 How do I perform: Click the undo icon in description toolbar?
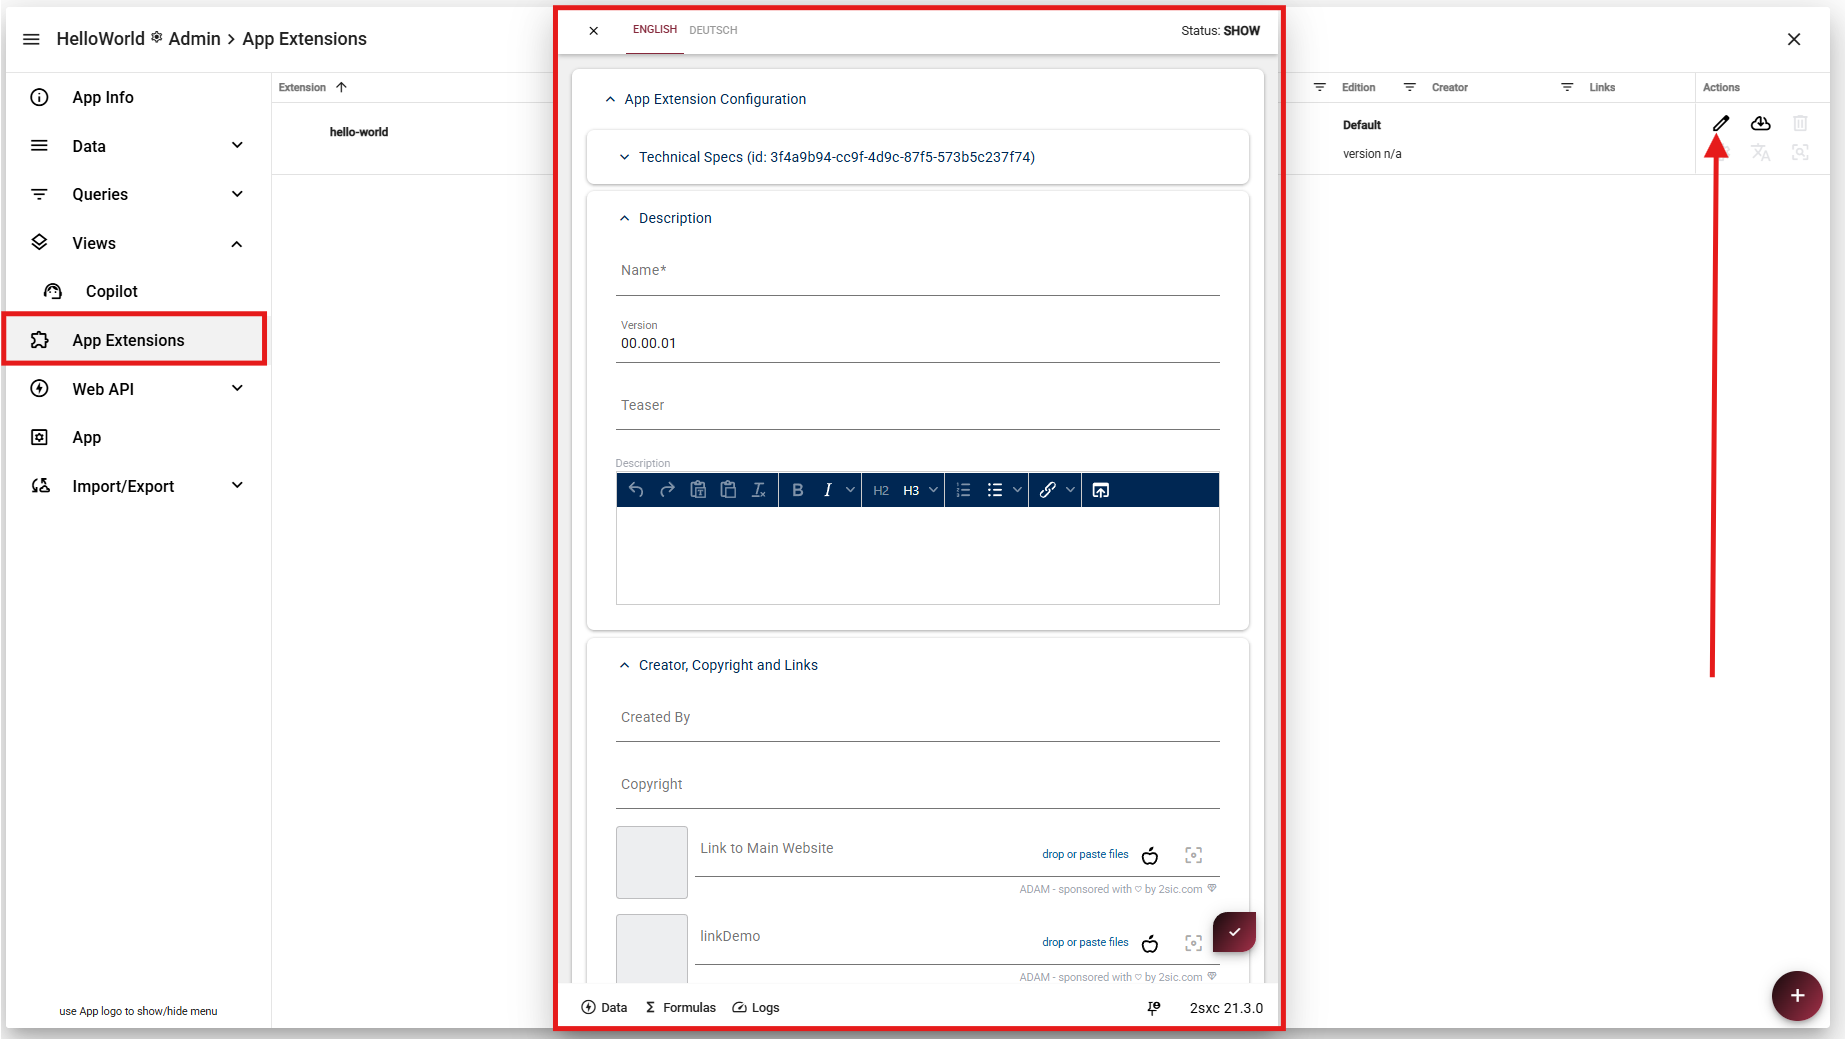[x=636, y=490]
